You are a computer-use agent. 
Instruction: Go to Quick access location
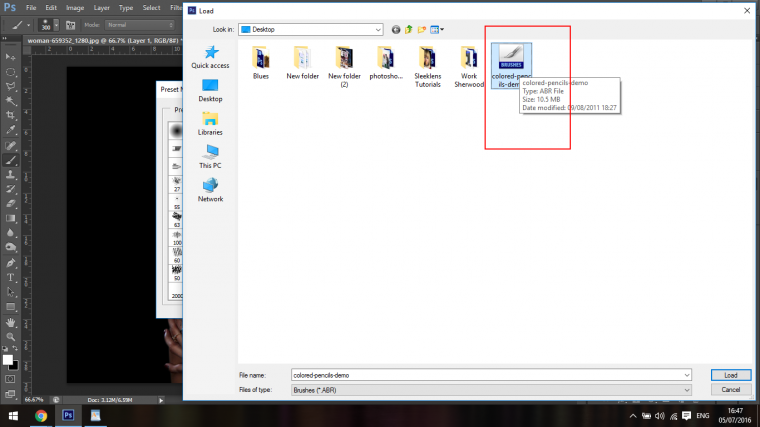coord(210,57)
